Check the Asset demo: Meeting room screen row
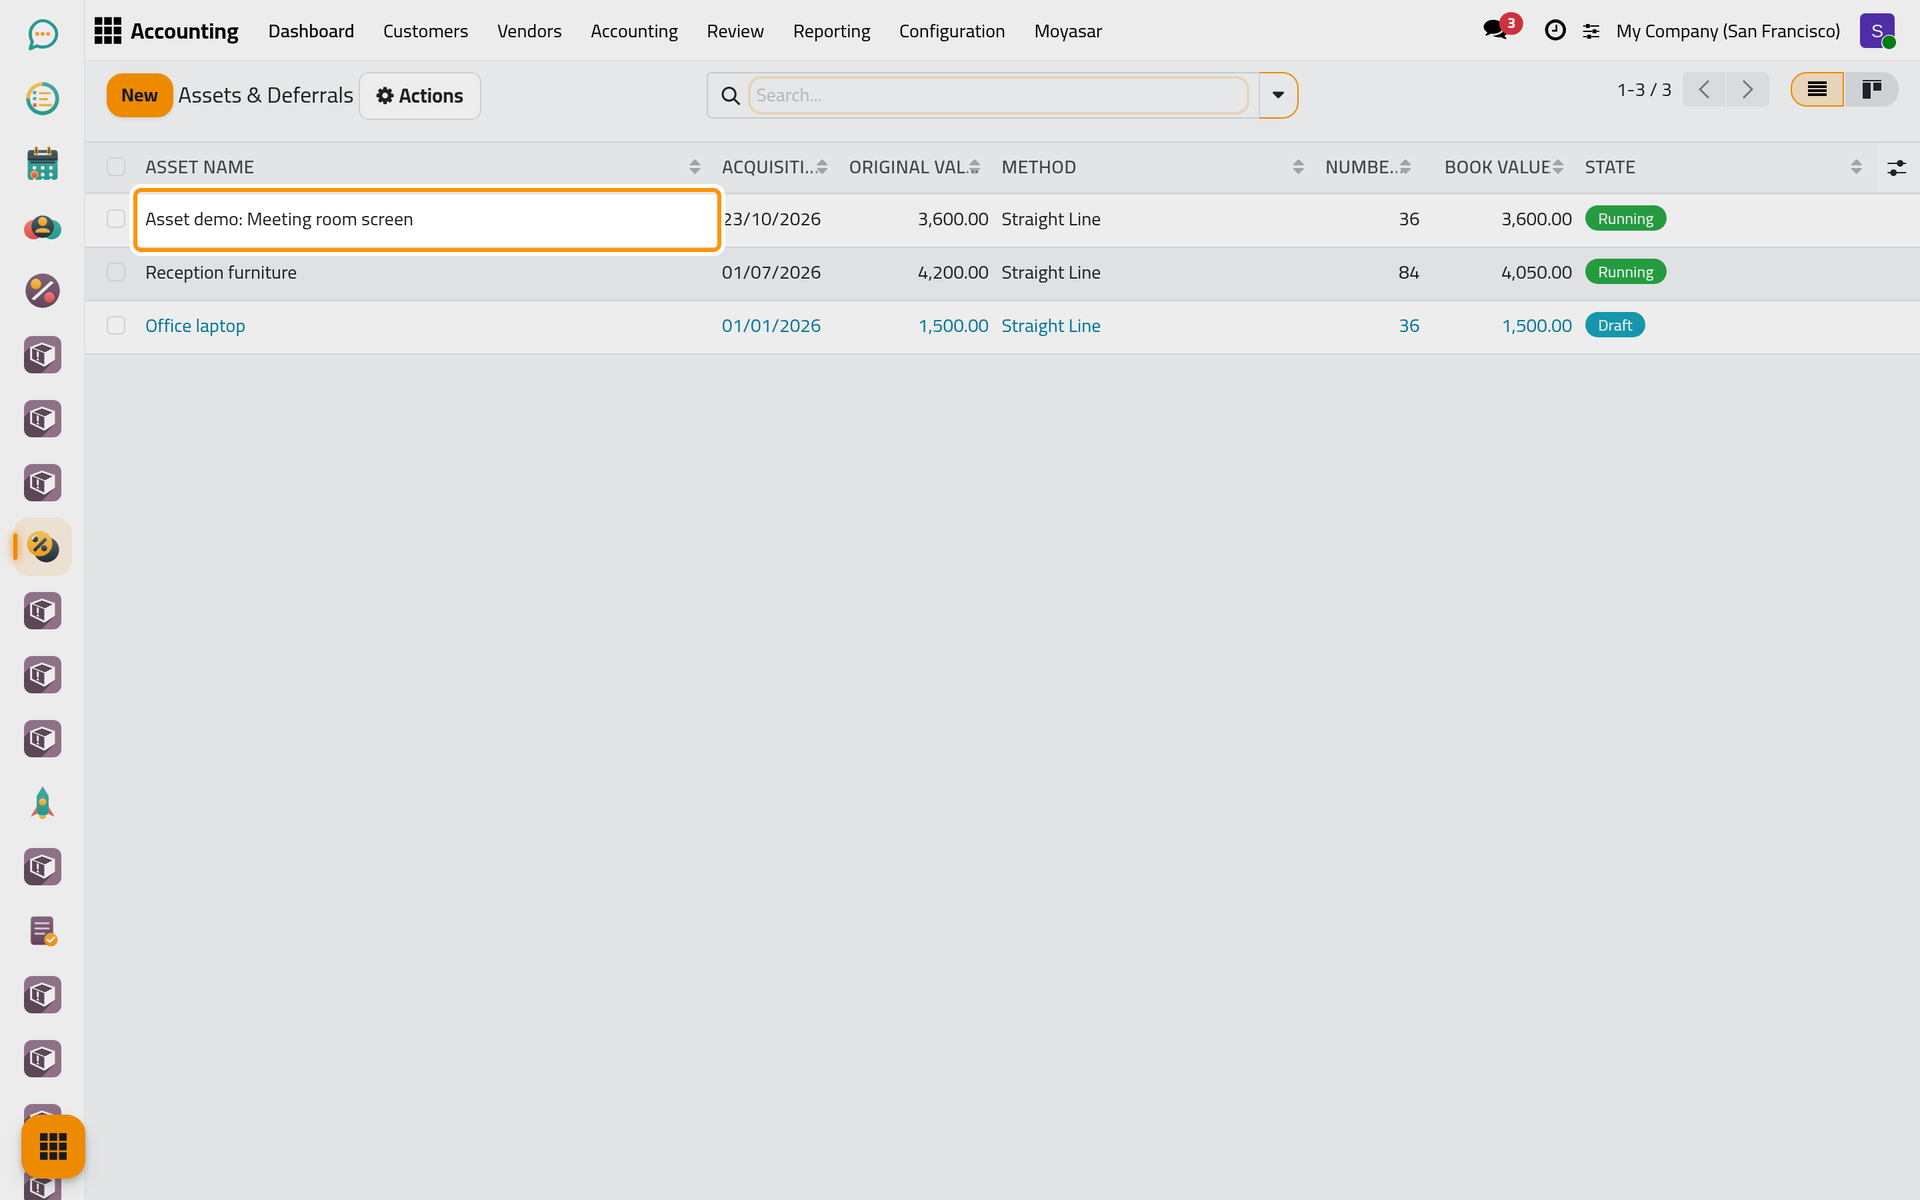 pyautogui.click(x=116, y=219)
